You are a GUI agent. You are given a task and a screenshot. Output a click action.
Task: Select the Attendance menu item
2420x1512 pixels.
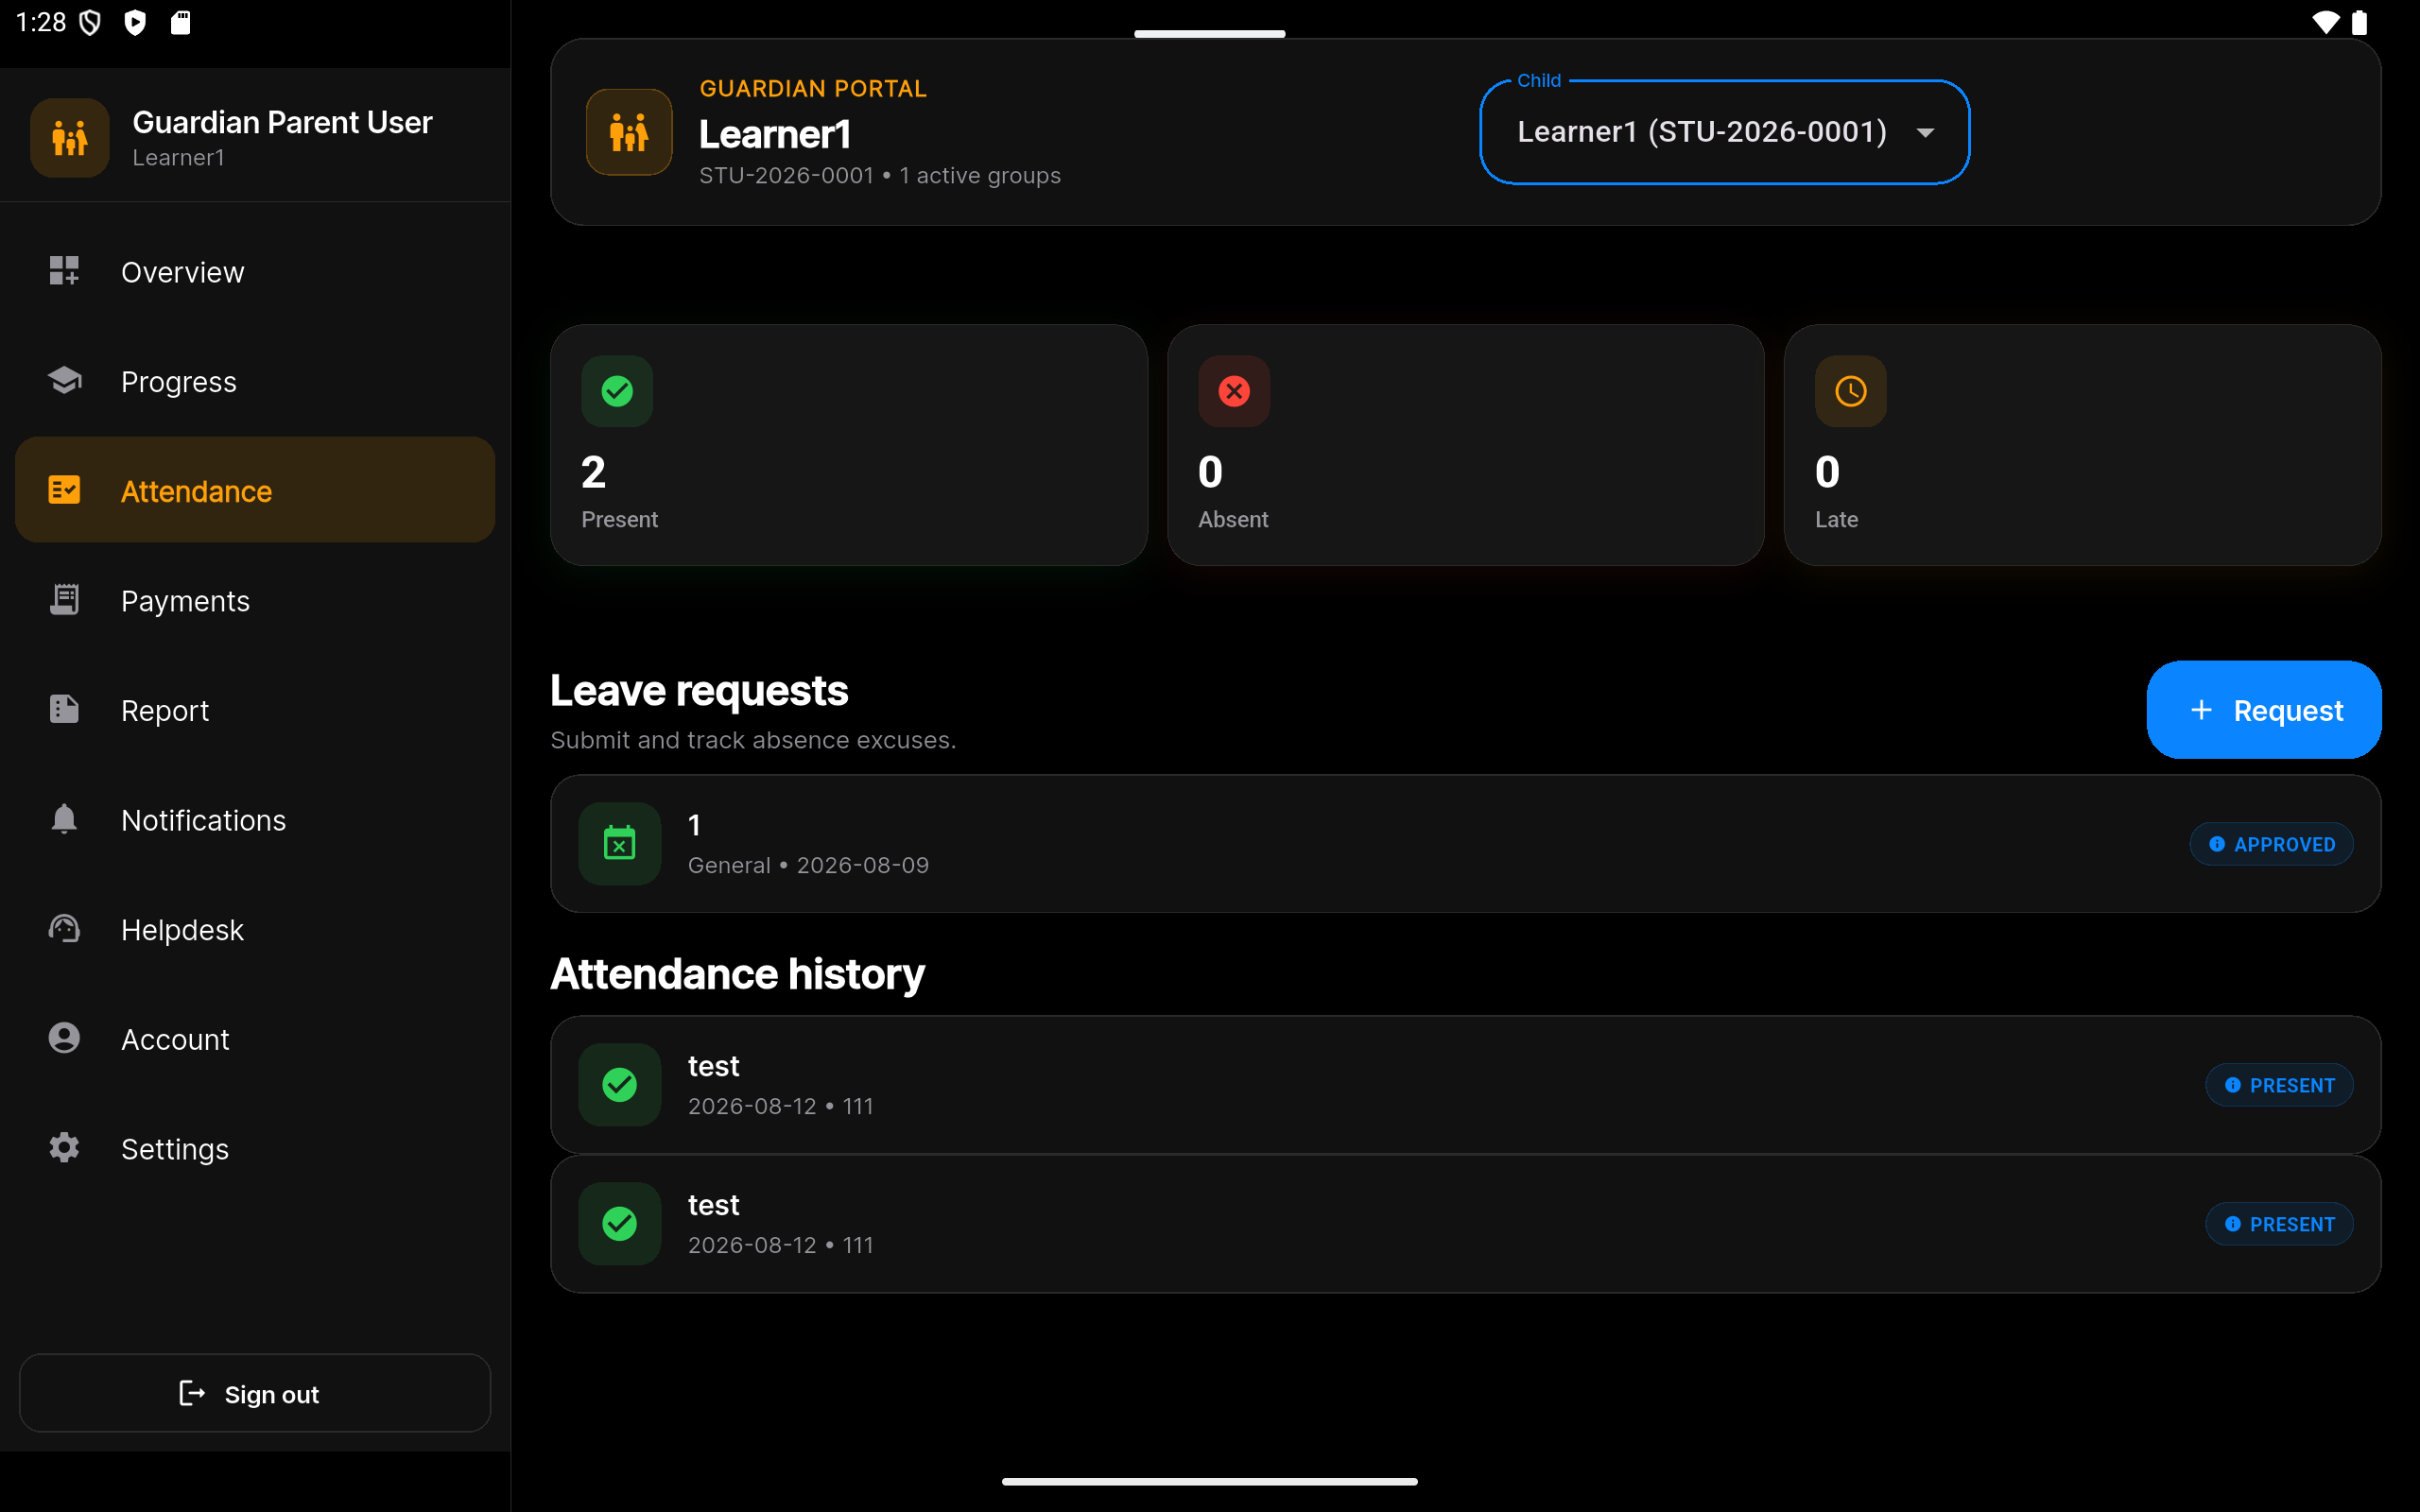(x=255, y=490)
